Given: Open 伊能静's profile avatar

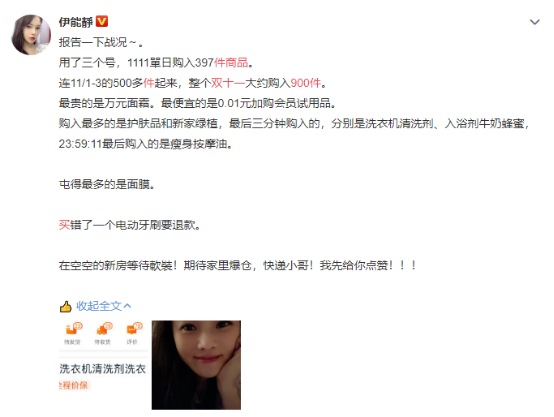Looking at the screenshot, I should coord(31,35).
